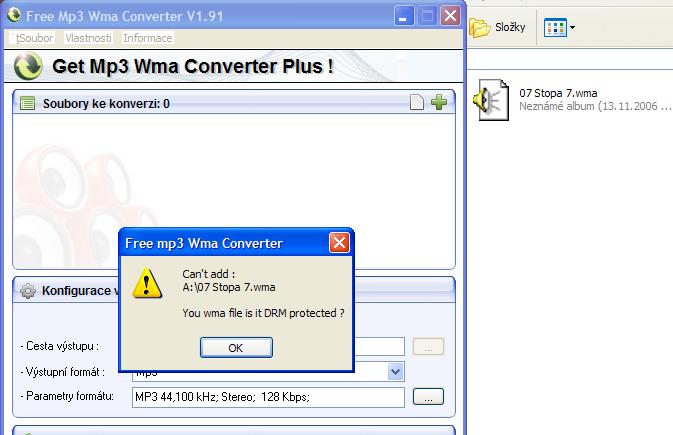Screen dimensions: 673x435
Task: Select the 07 Stopa 7.wma audio file icon
Action: point(492,100)
